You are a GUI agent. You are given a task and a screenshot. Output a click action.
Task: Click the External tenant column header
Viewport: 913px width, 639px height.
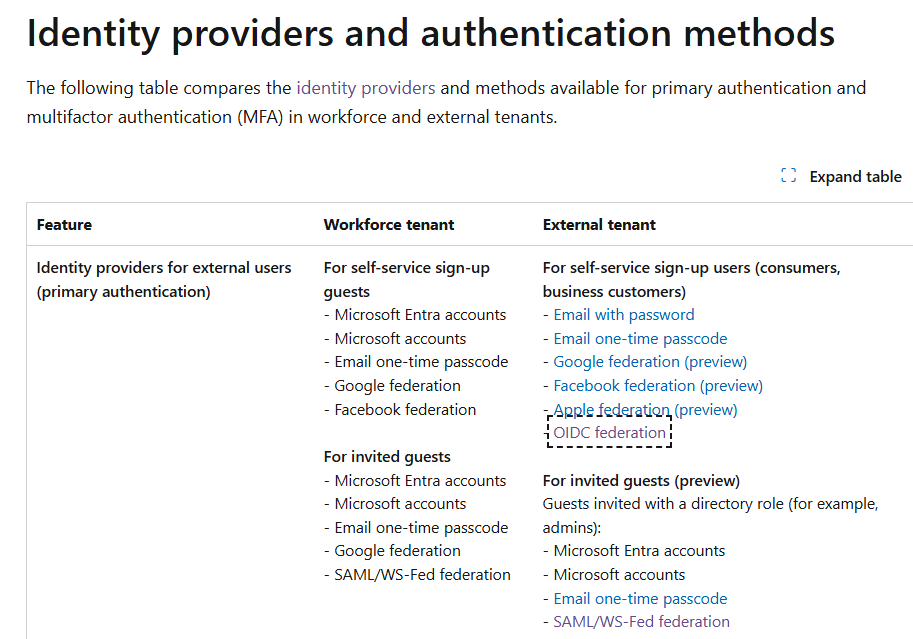599,225
